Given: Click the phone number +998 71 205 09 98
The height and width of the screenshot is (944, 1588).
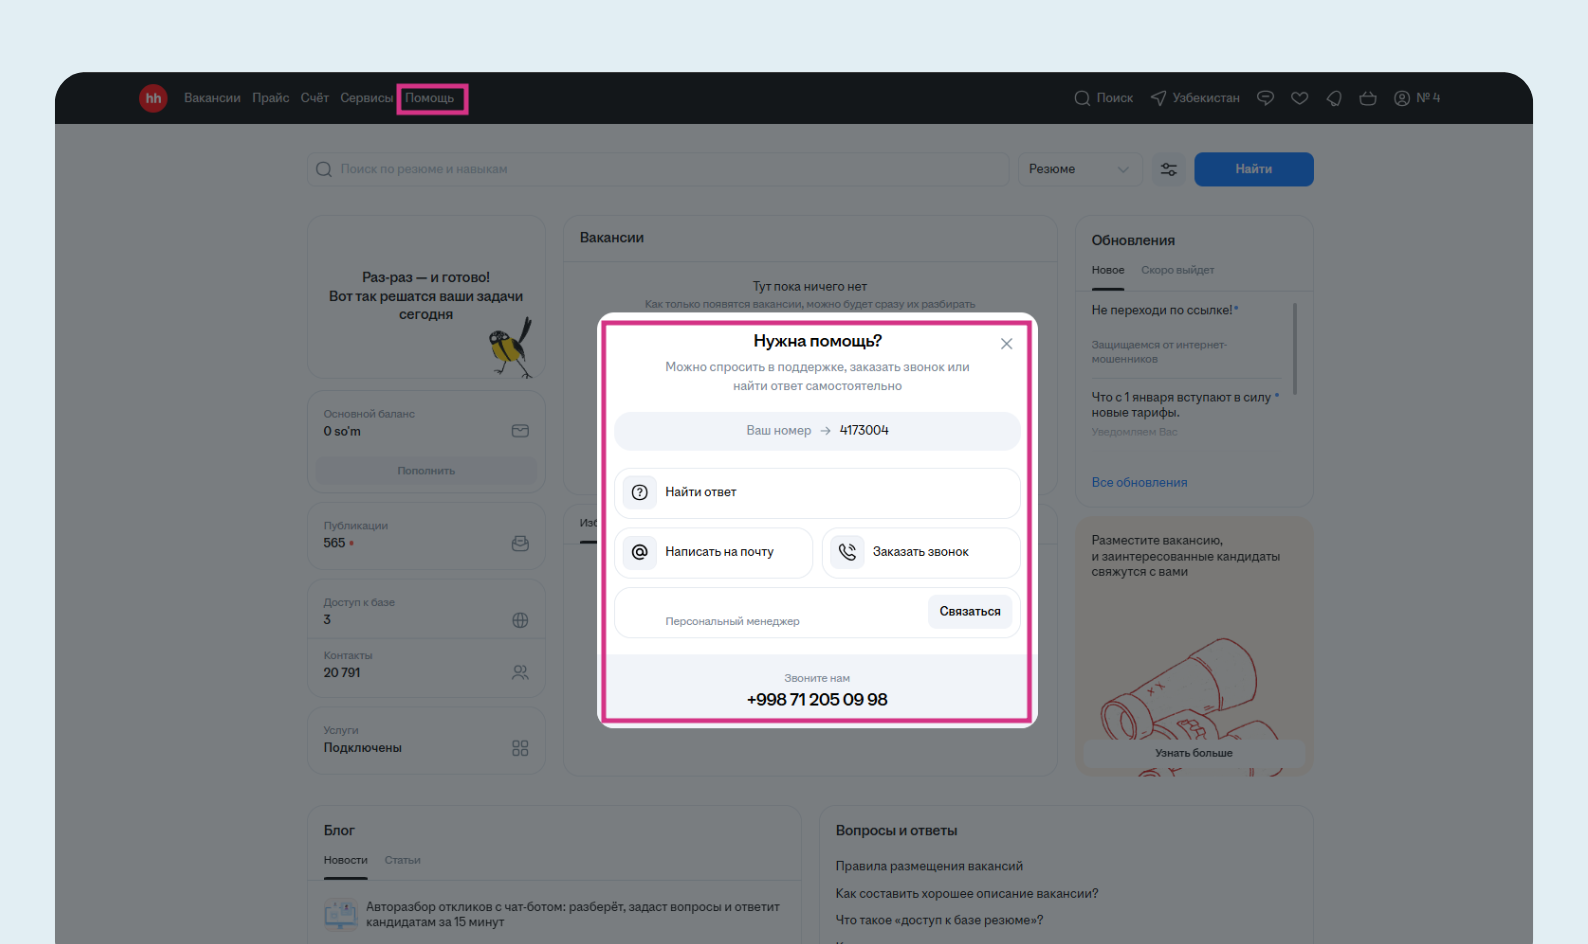Looking at the screenshot, I should [817, 700].
